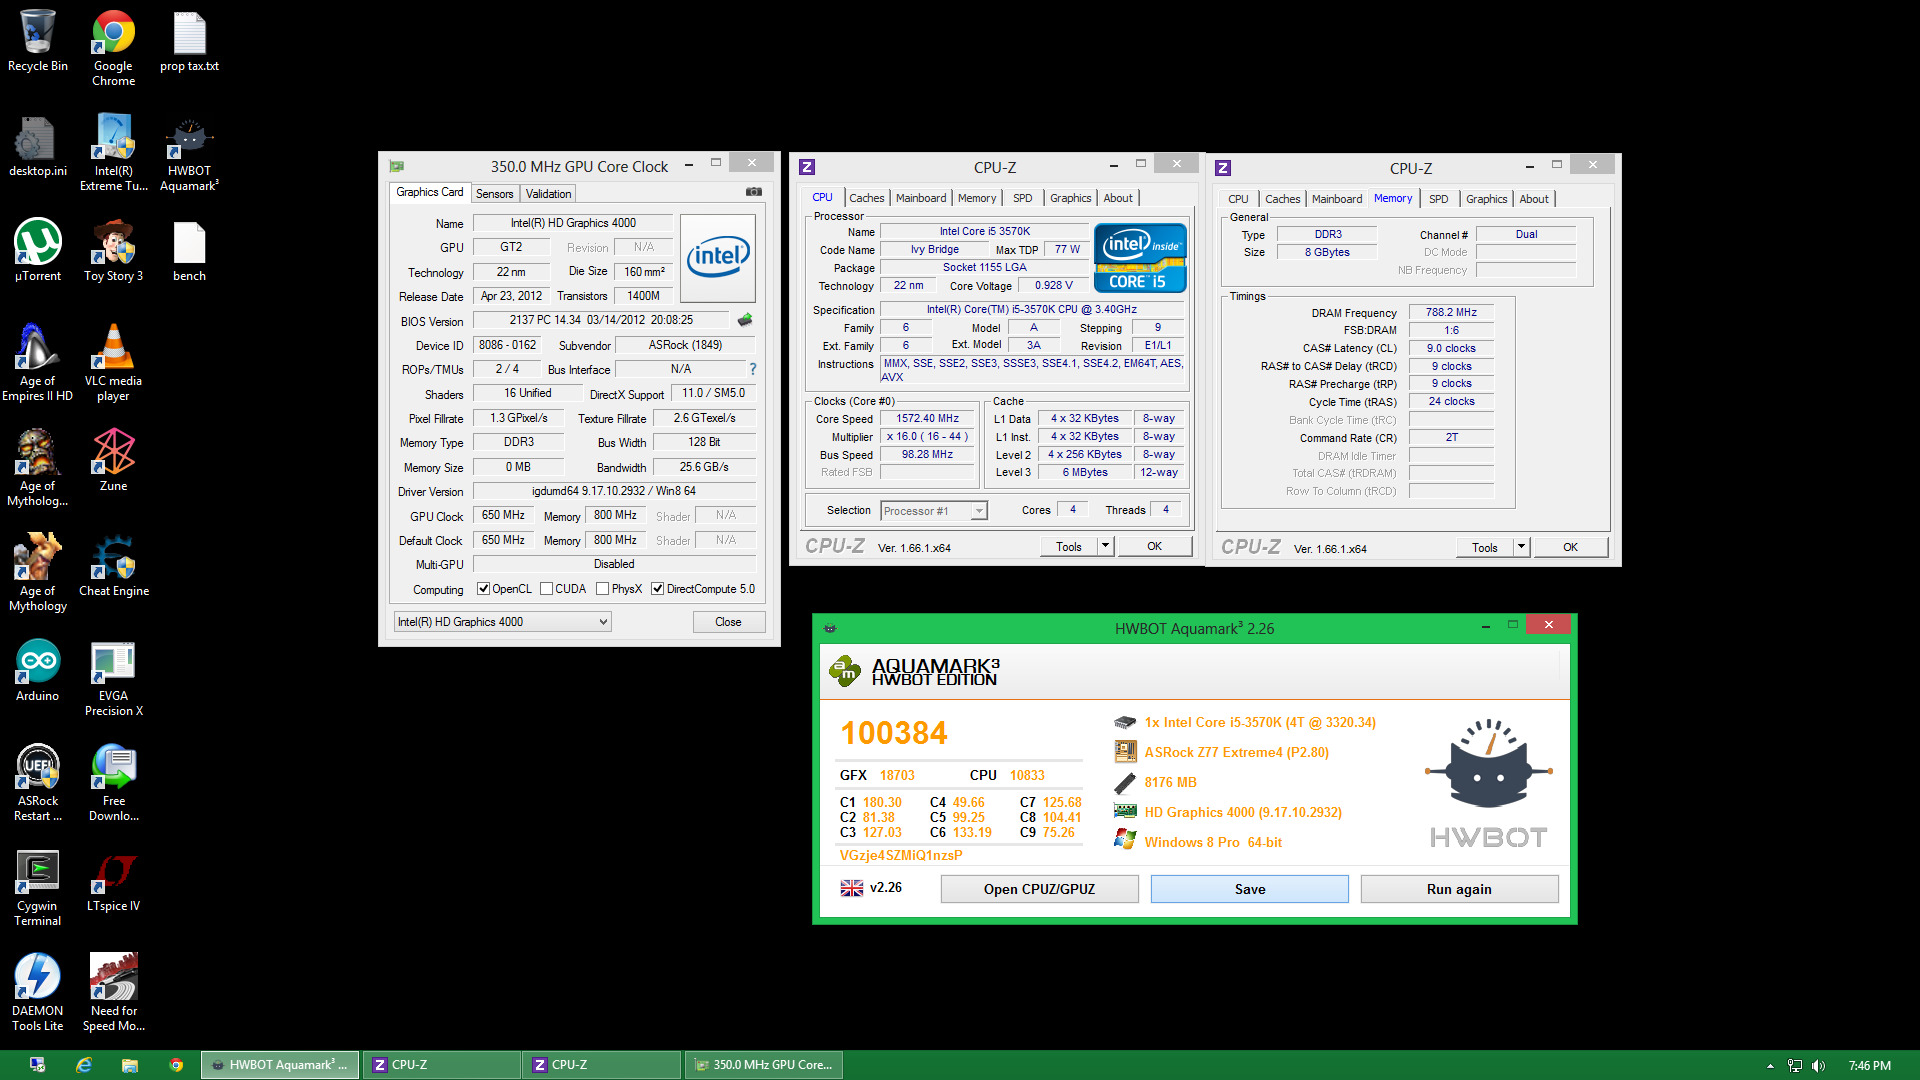This screenshot has width=1920, height=1080.
Task: Click the VGzje4SZMiQ1nzsP verification code
Action: [x=901, y=855]
